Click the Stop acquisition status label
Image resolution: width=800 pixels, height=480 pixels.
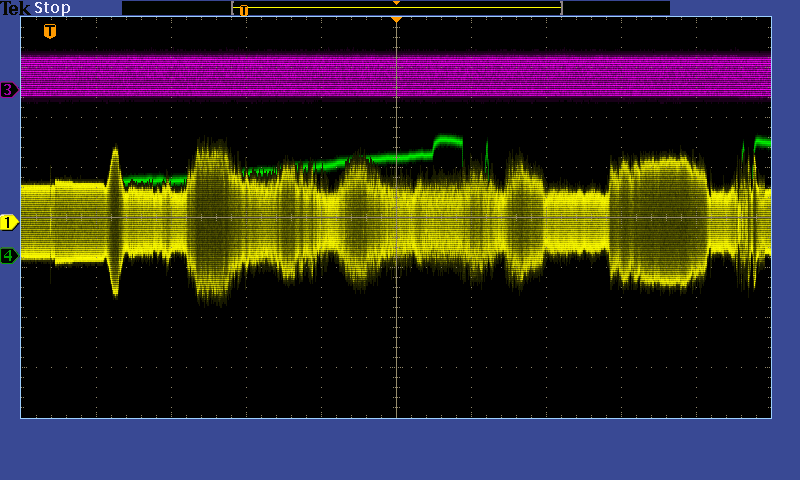tap(53, 8)
